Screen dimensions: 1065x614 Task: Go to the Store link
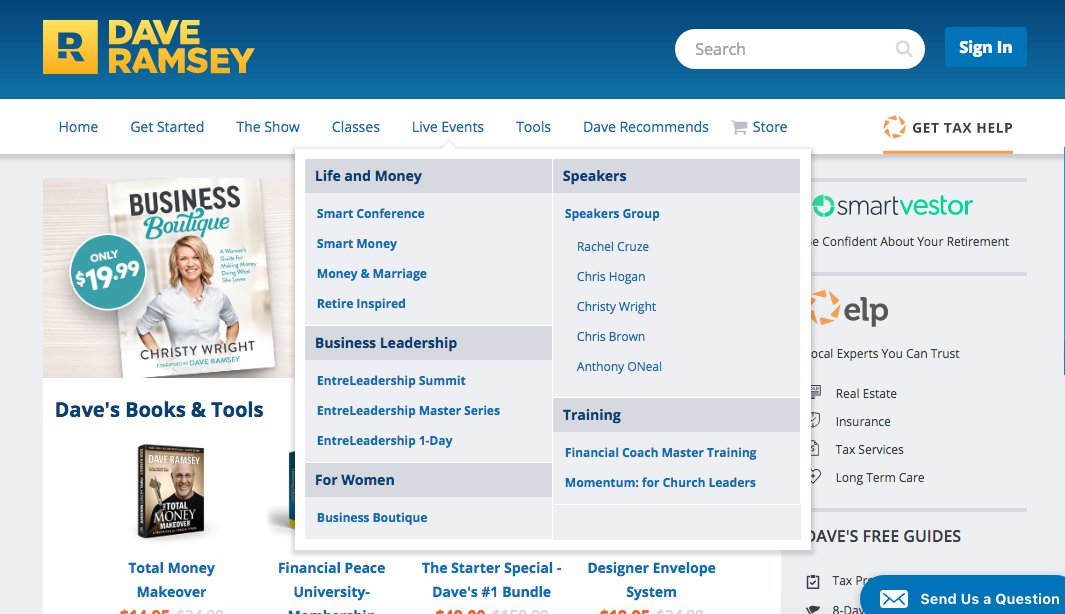[x=770, y=127]
